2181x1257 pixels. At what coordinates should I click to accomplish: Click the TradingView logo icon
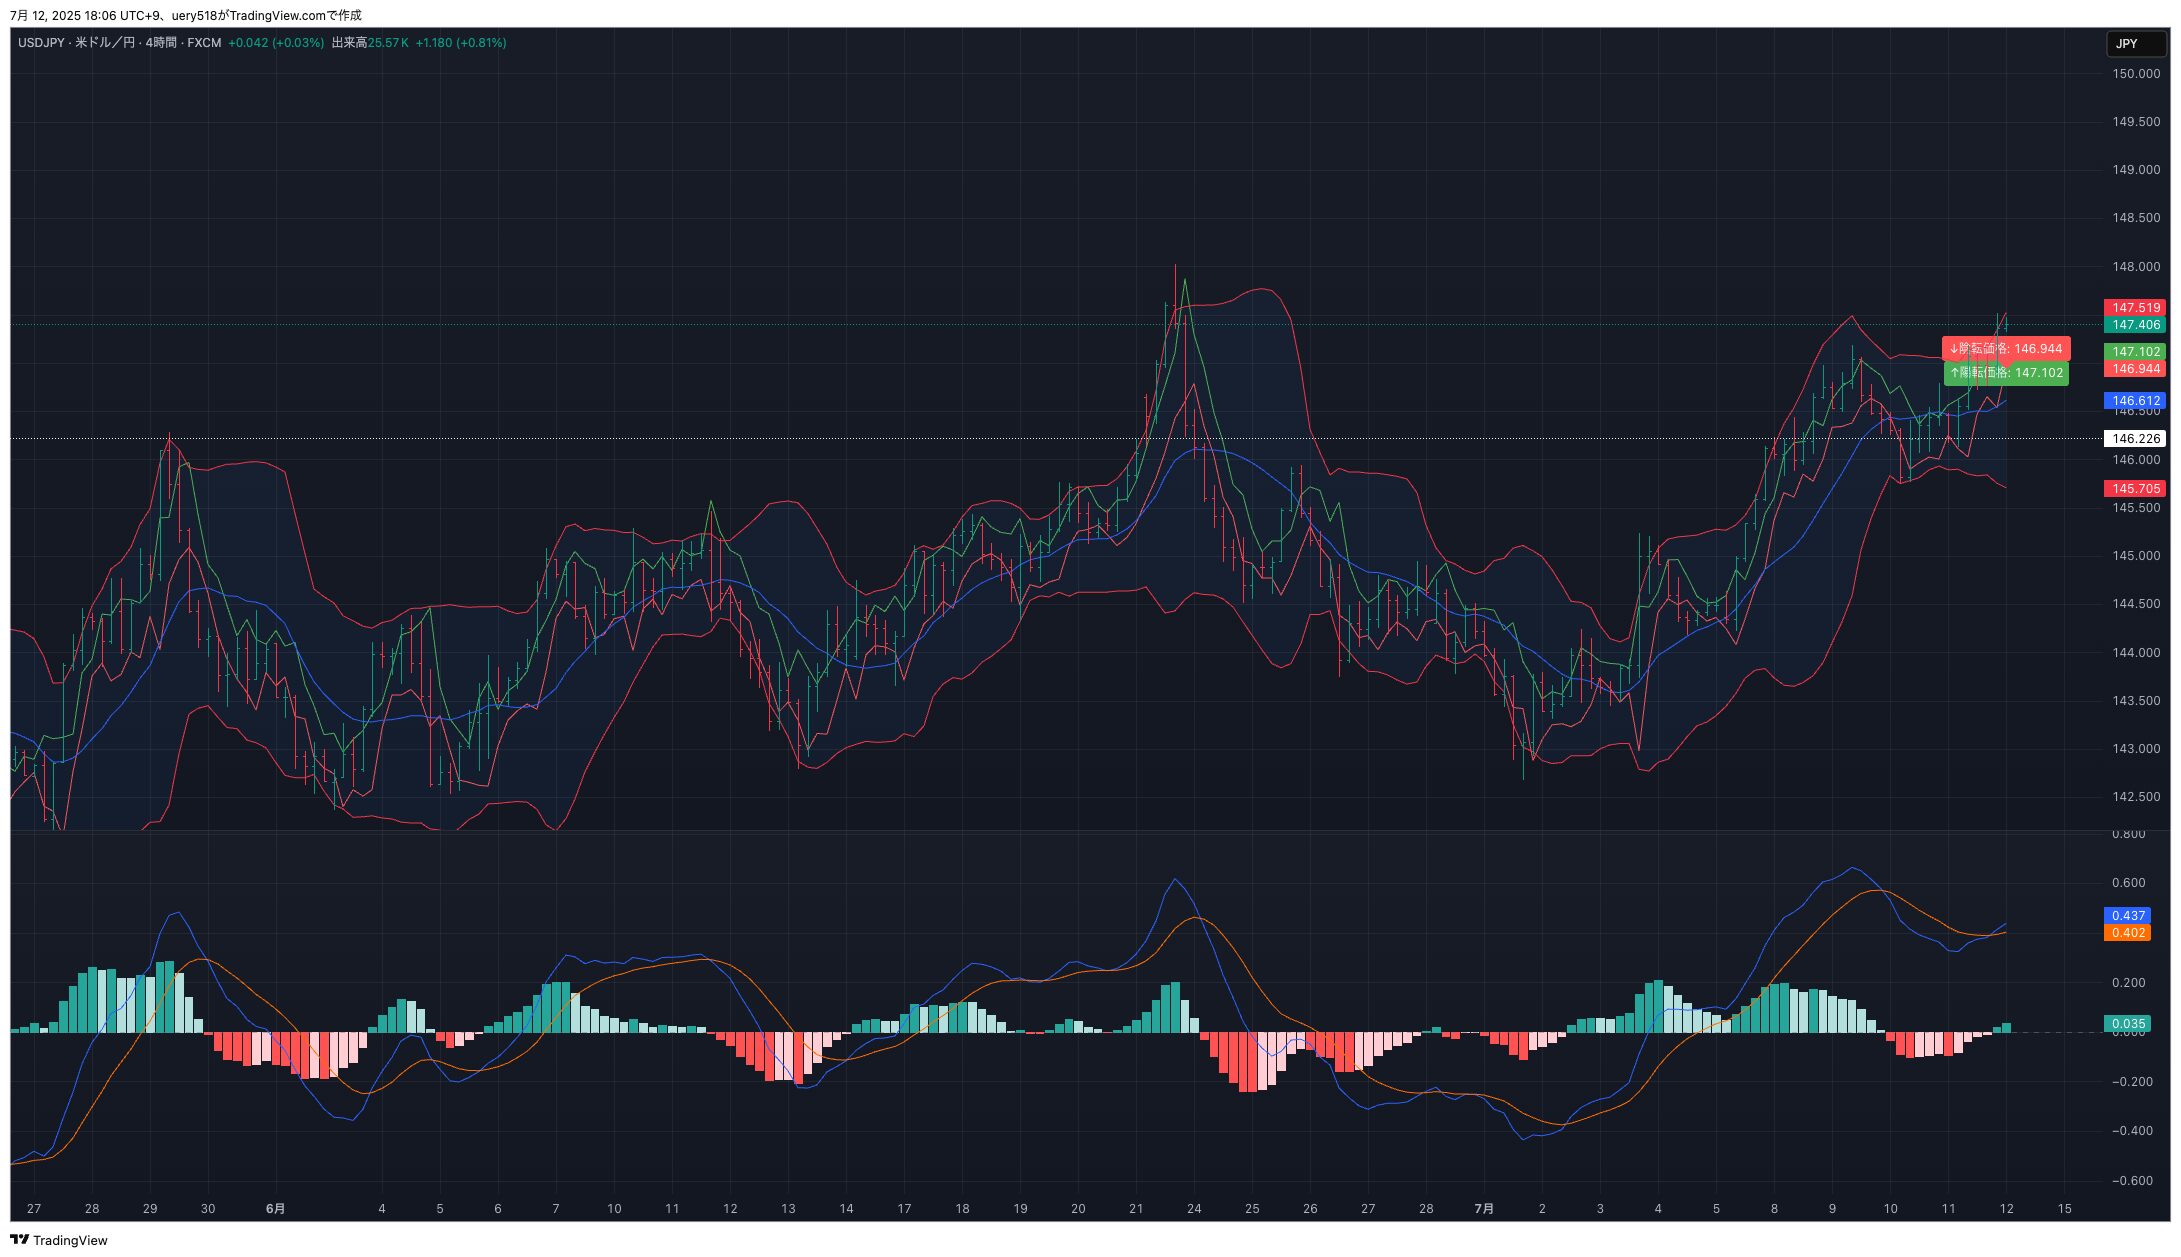coord(19,1240)
